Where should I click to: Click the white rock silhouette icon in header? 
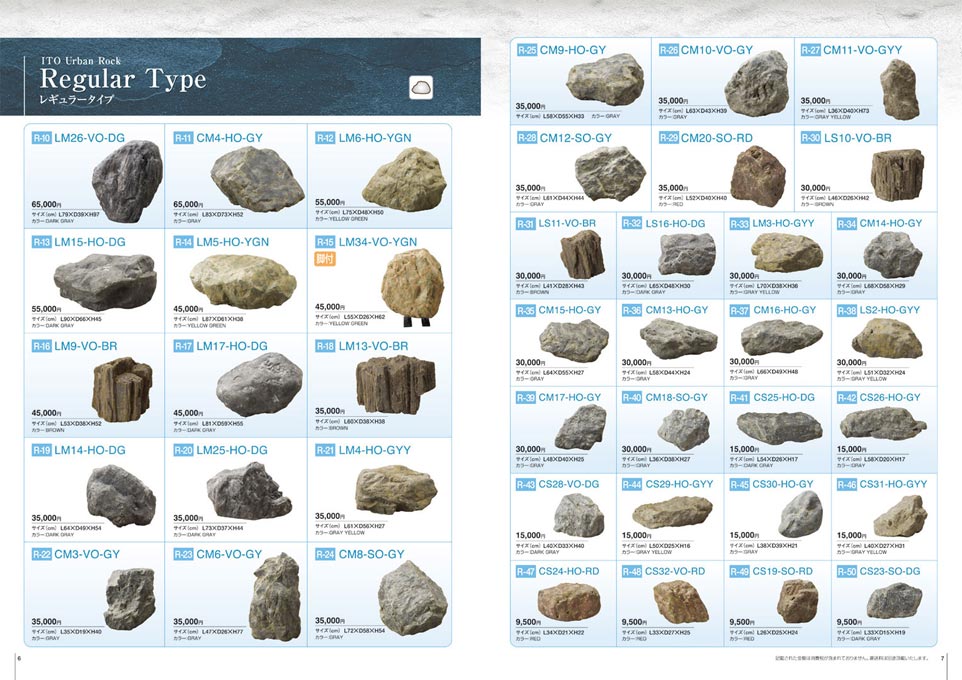tap(422, 87)
